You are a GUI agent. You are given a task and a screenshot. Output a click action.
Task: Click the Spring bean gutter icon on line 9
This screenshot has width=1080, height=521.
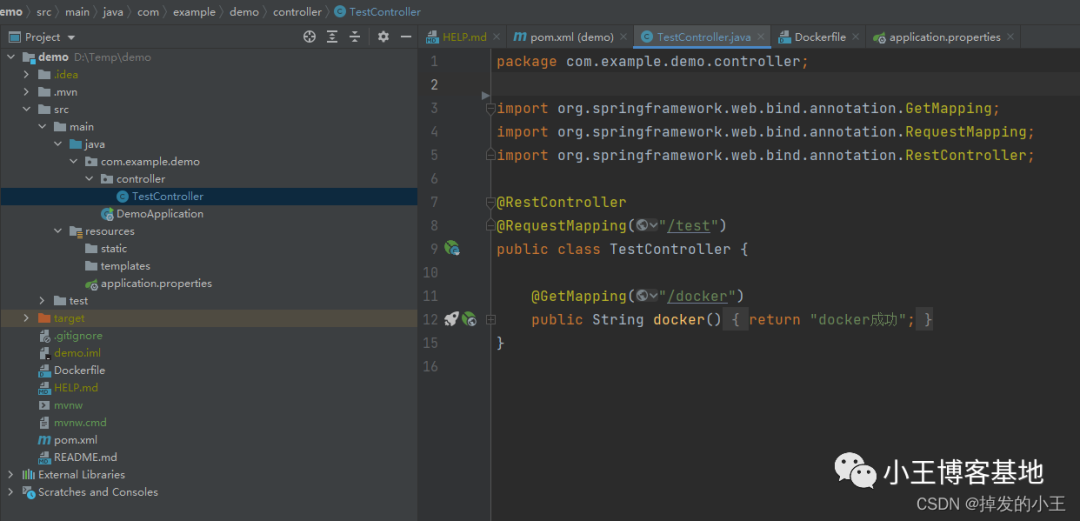(452, 248)
